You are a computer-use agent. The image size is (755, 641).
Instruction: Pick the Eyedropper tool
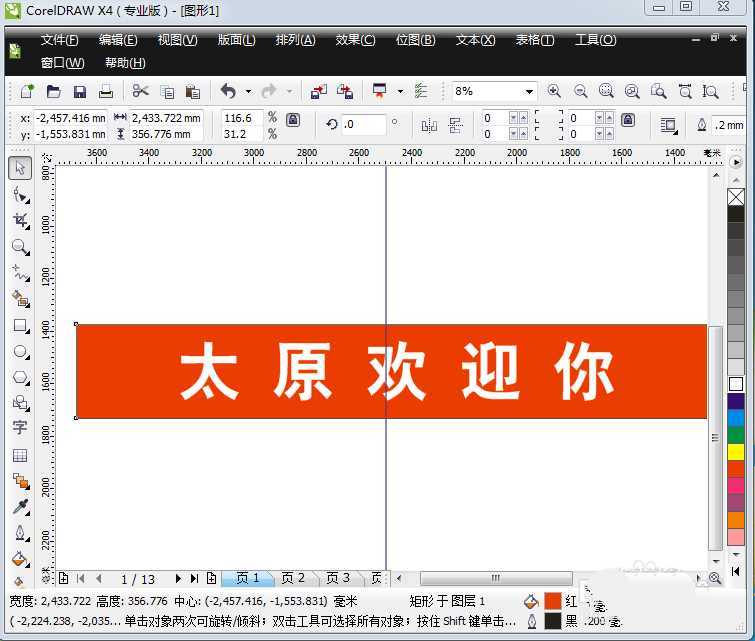coord(20,507)
